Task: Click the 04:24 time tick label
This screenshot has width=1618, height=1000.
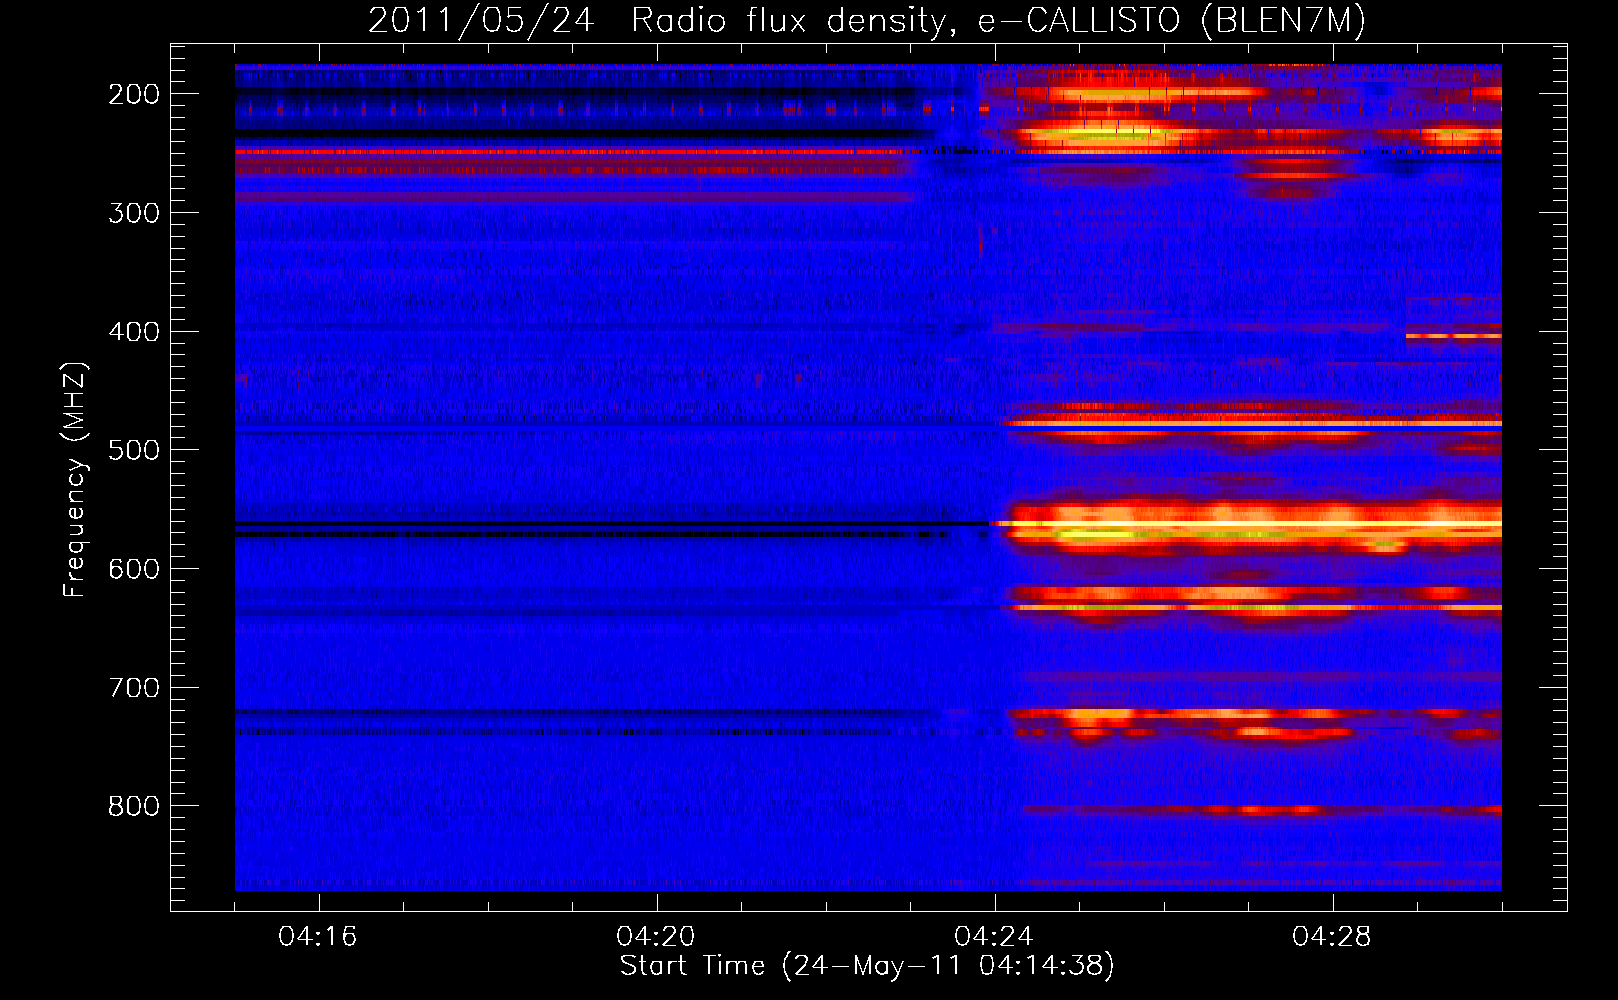Action: click(x=994, y=937)
